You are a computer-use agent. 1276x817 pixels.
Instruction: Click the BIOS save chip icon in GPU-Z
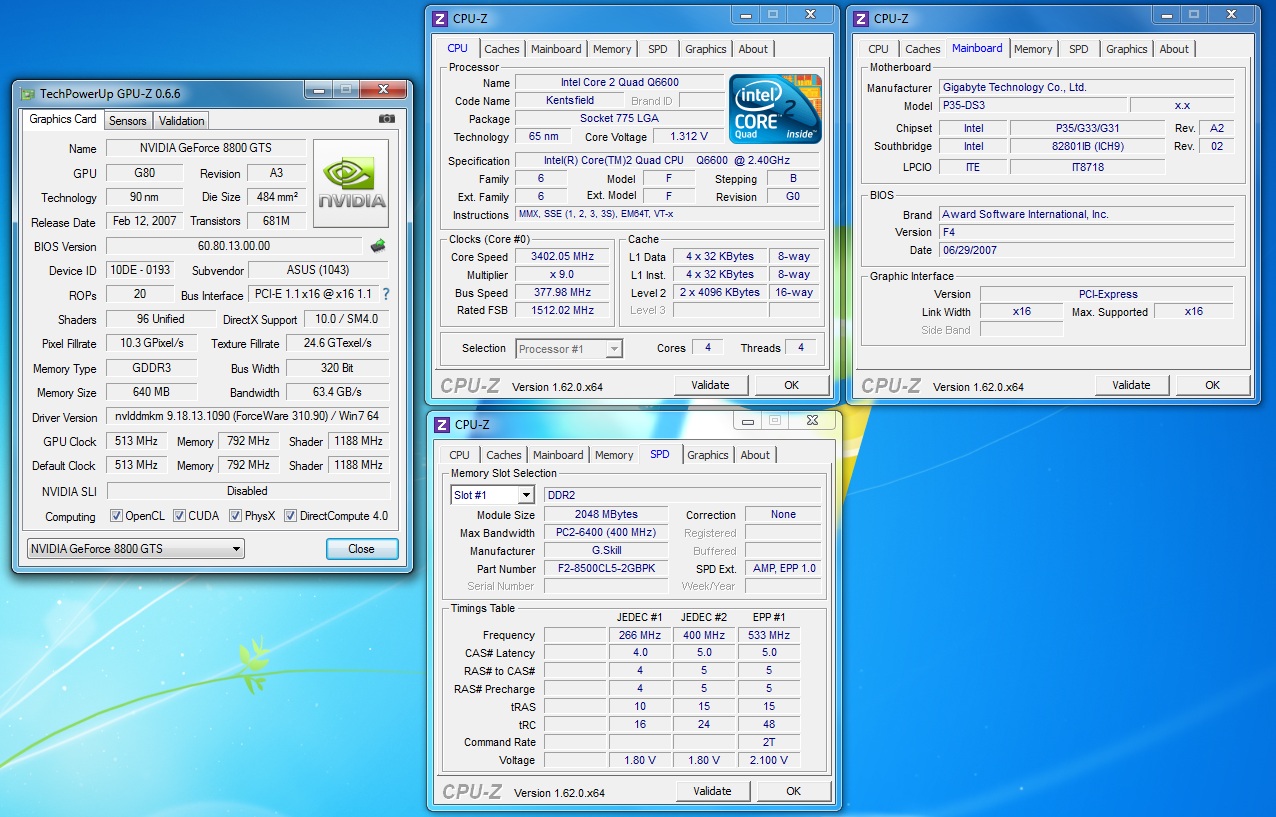378,246
